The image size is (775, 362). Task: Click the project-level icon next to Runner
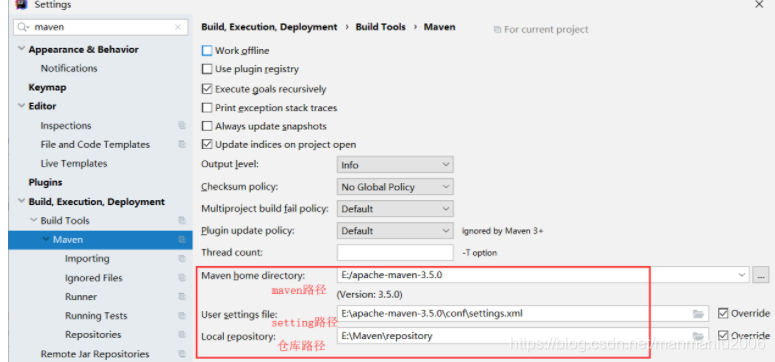click(182, 297)
